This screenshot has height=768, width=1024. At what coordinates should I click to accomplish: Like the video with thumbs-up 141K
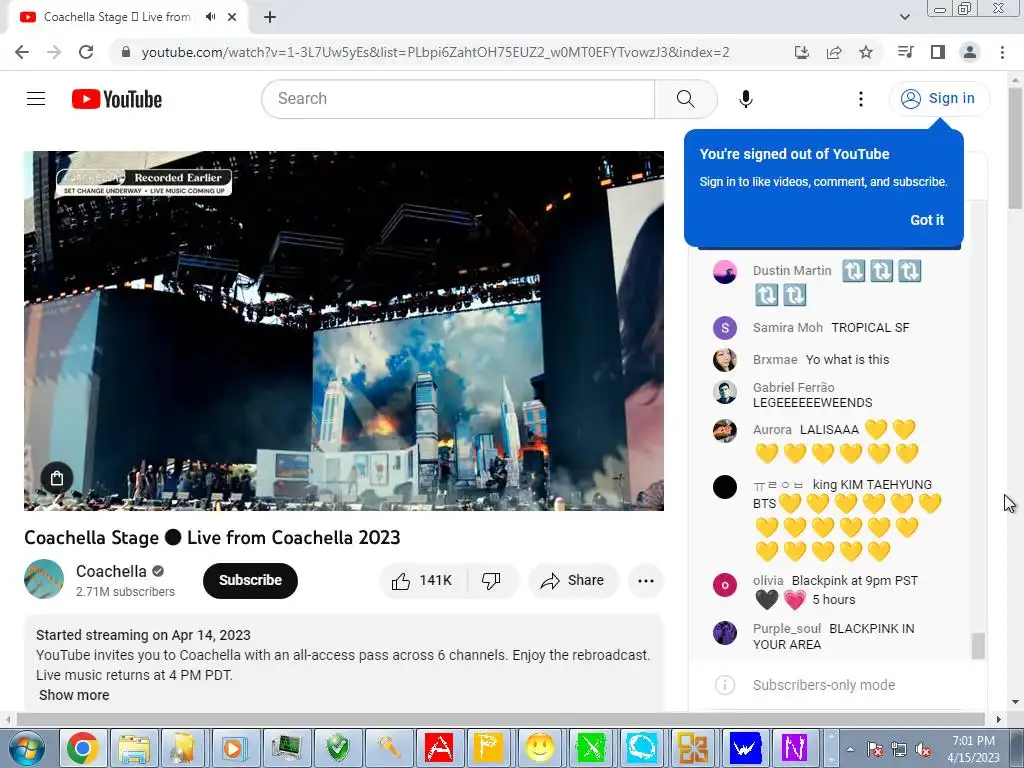423,581
